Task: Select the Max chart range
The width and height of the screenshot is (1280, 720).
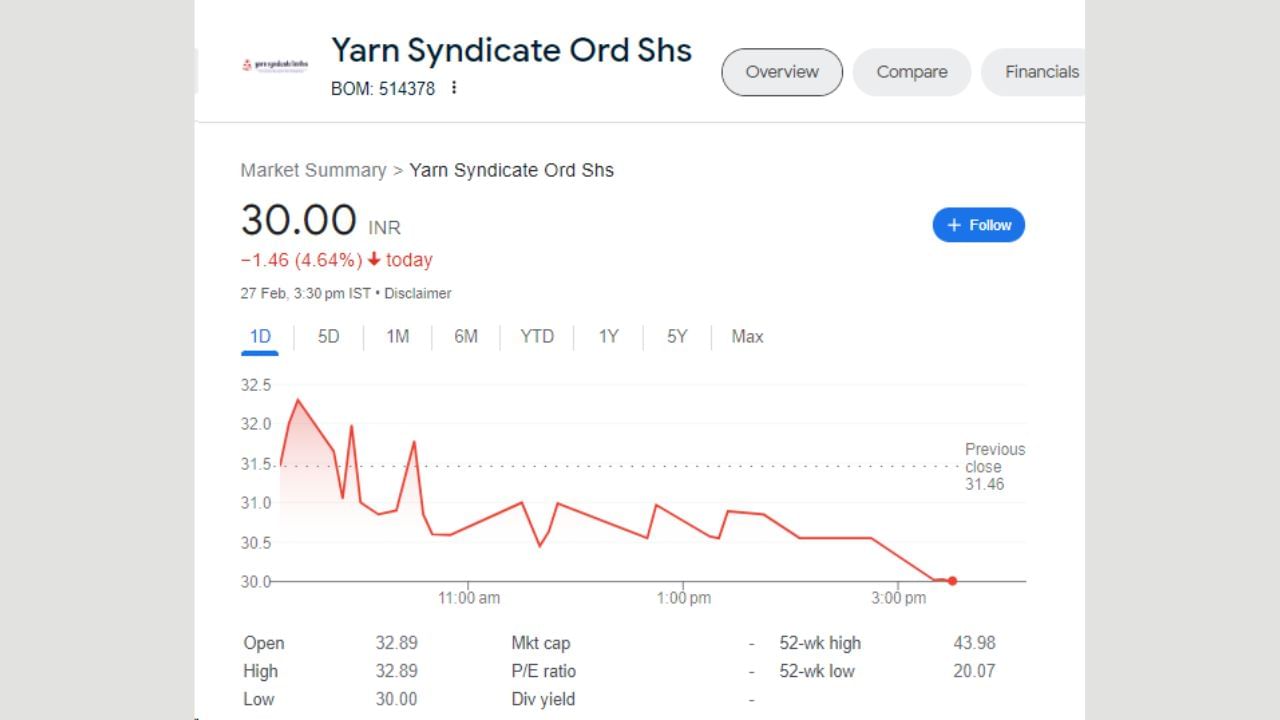Action: point(747,337)
